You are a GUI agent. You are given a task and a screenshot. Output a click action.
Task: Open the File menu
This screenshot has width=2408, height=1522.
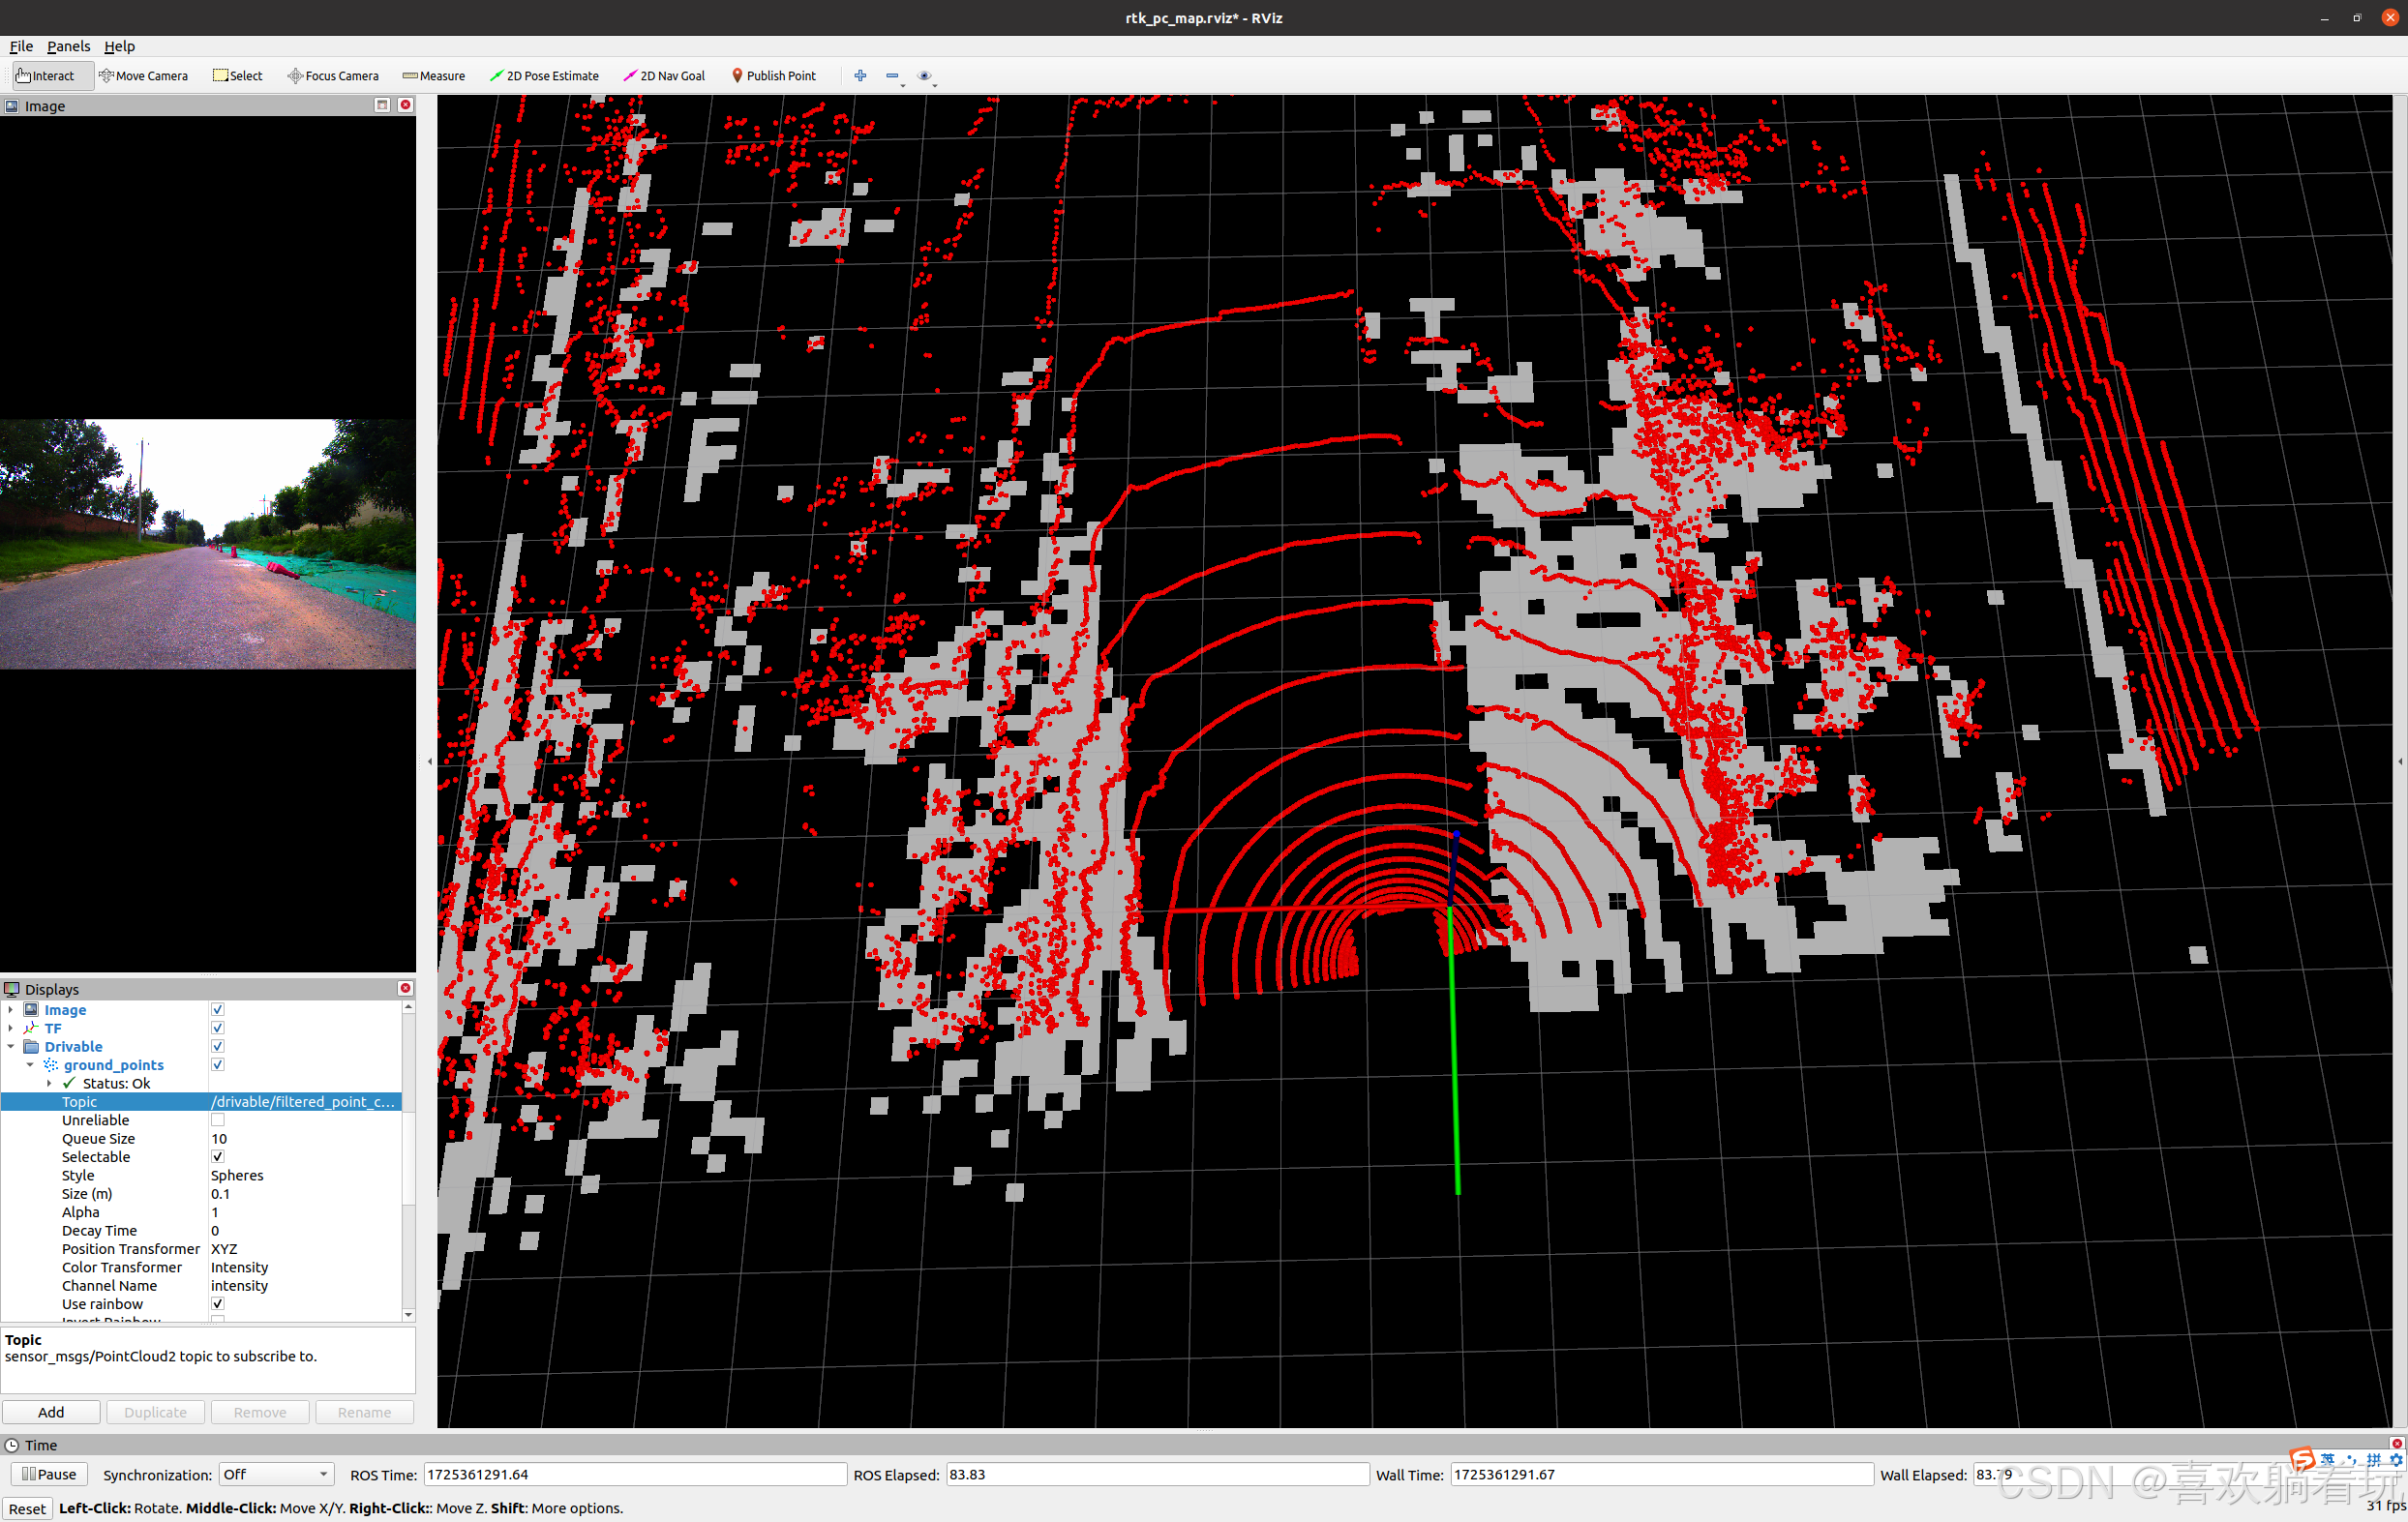coord(21,46)
